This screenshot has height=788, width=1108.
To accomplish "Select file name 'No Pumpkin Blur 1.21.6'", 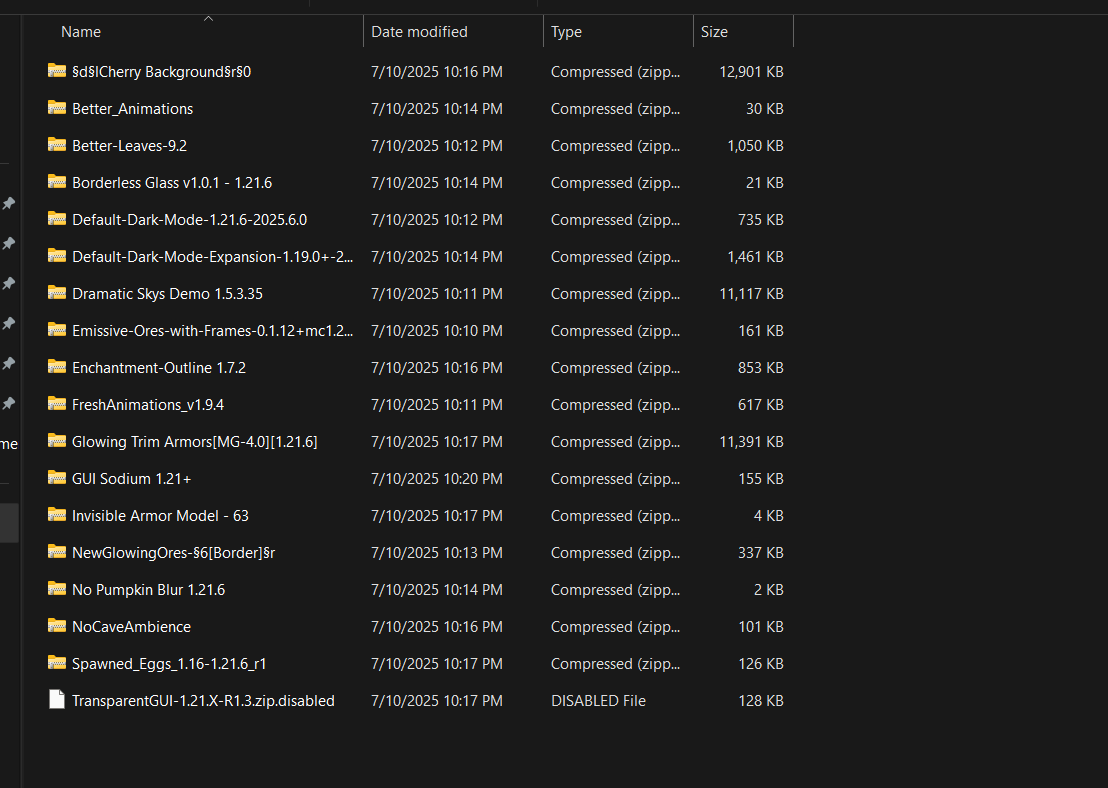I will point(148,590).
